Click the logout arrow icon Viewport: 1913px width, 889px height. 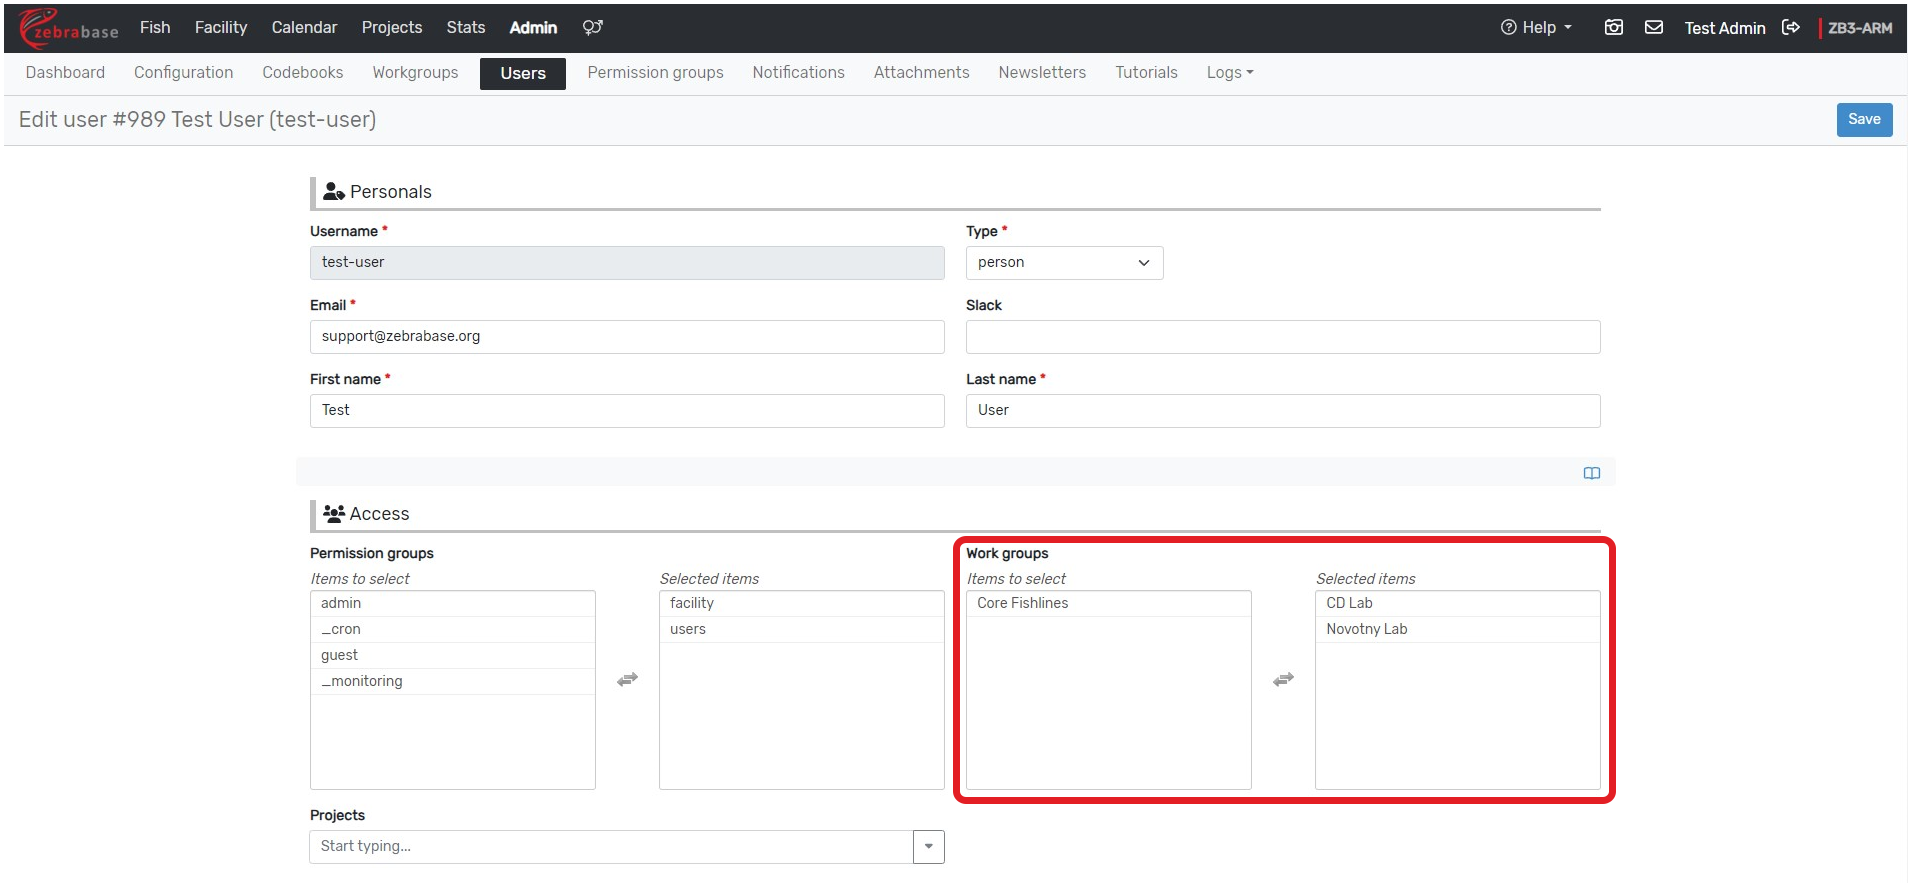point(1791,28)
